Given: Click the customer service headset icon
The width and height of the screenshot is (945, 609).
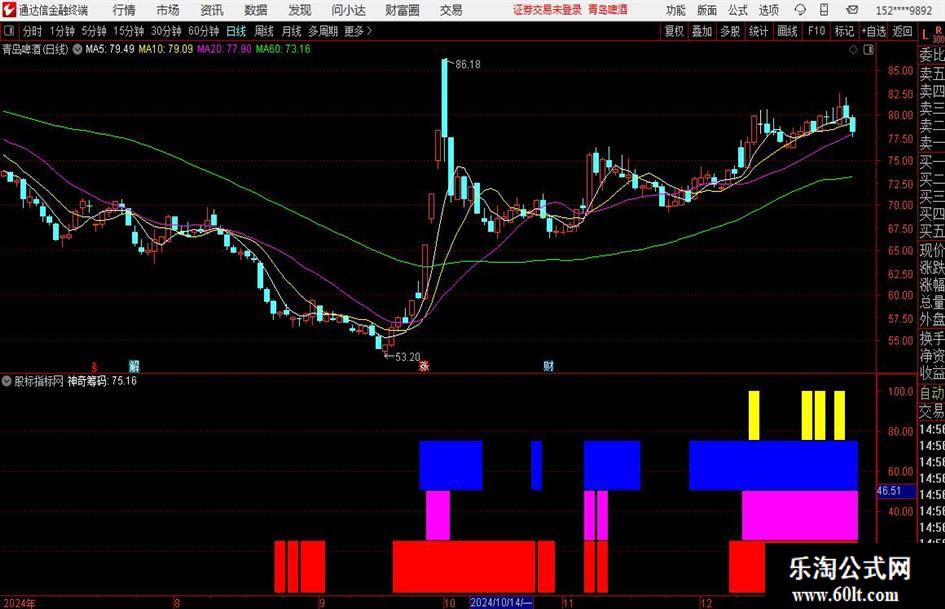Looking at the screenshot, I should (x=800, y=10).
